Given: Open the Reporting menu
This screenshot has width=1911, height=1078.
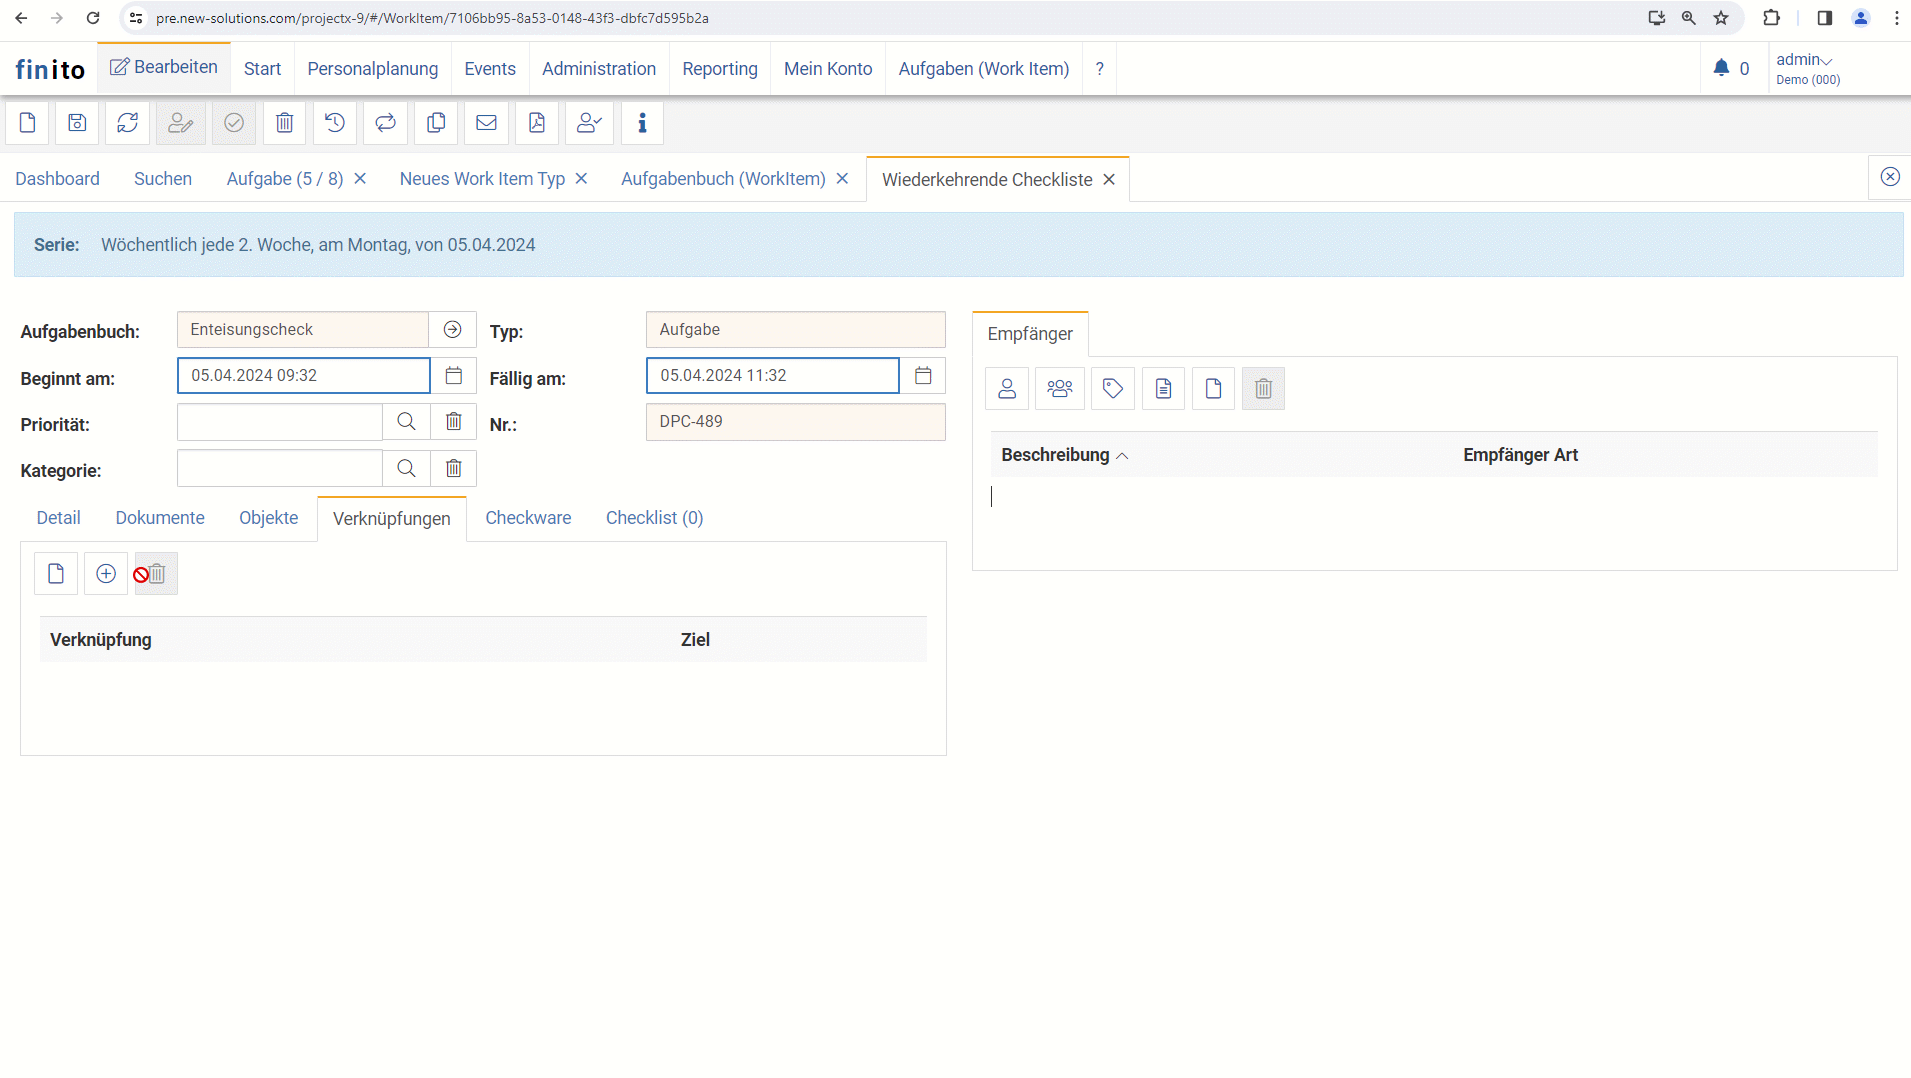Looking at the screenshot, I should point(719,69).
